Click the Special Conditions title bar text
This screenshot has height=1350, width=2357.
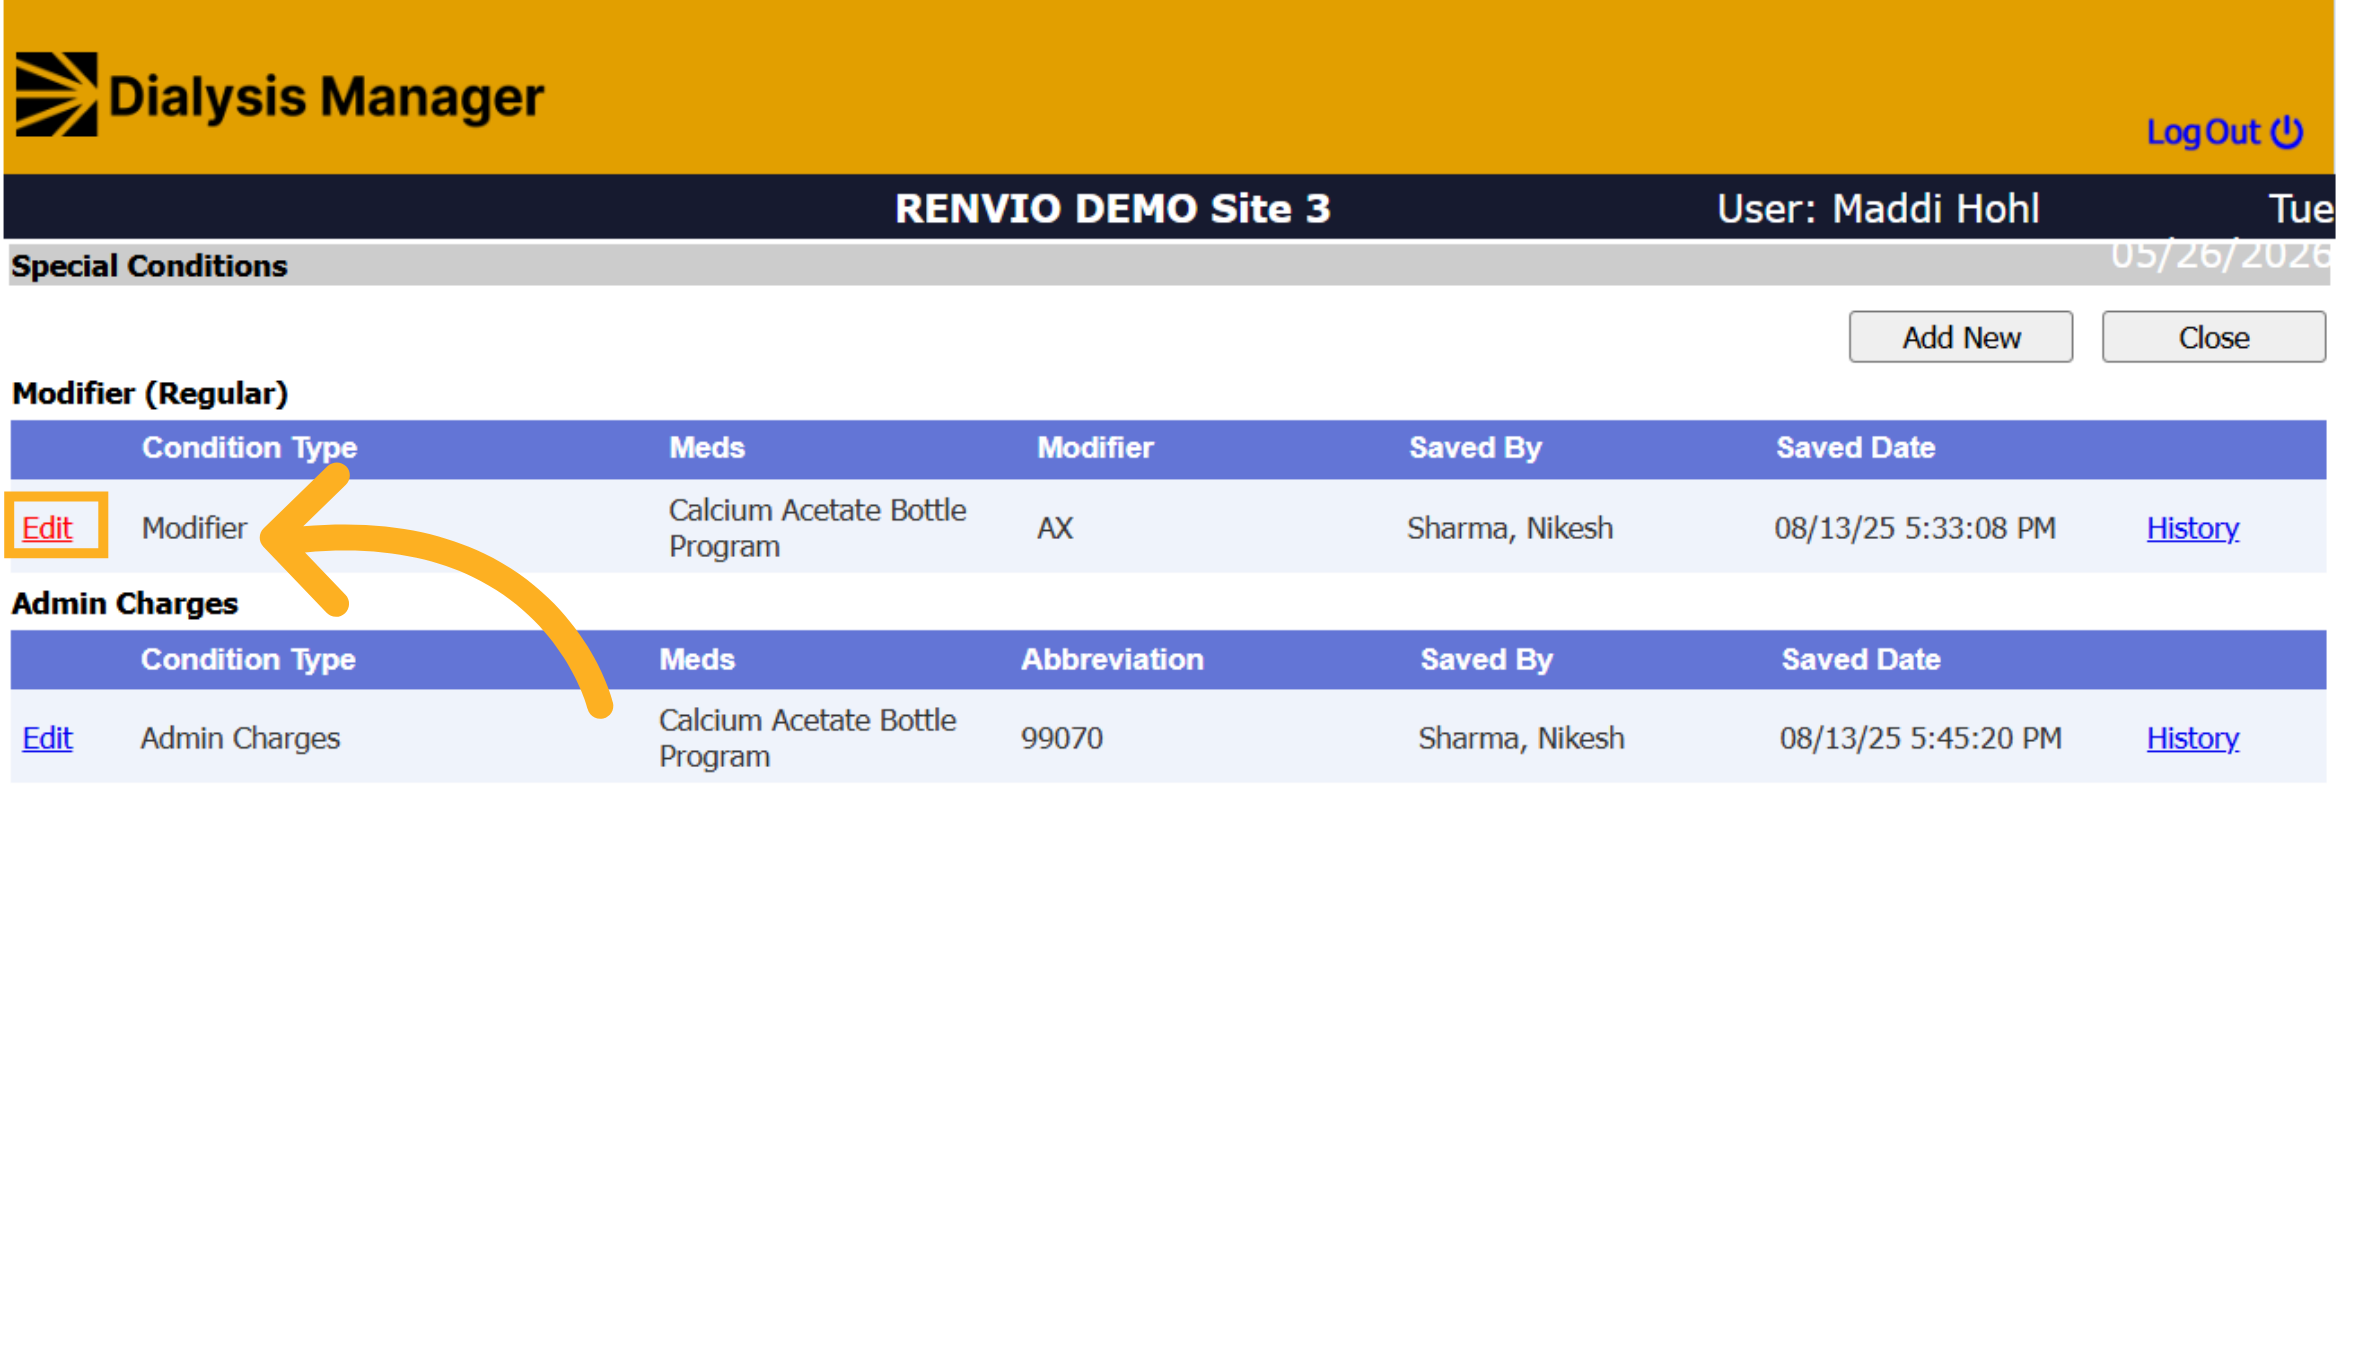click(x=149, y=266)
